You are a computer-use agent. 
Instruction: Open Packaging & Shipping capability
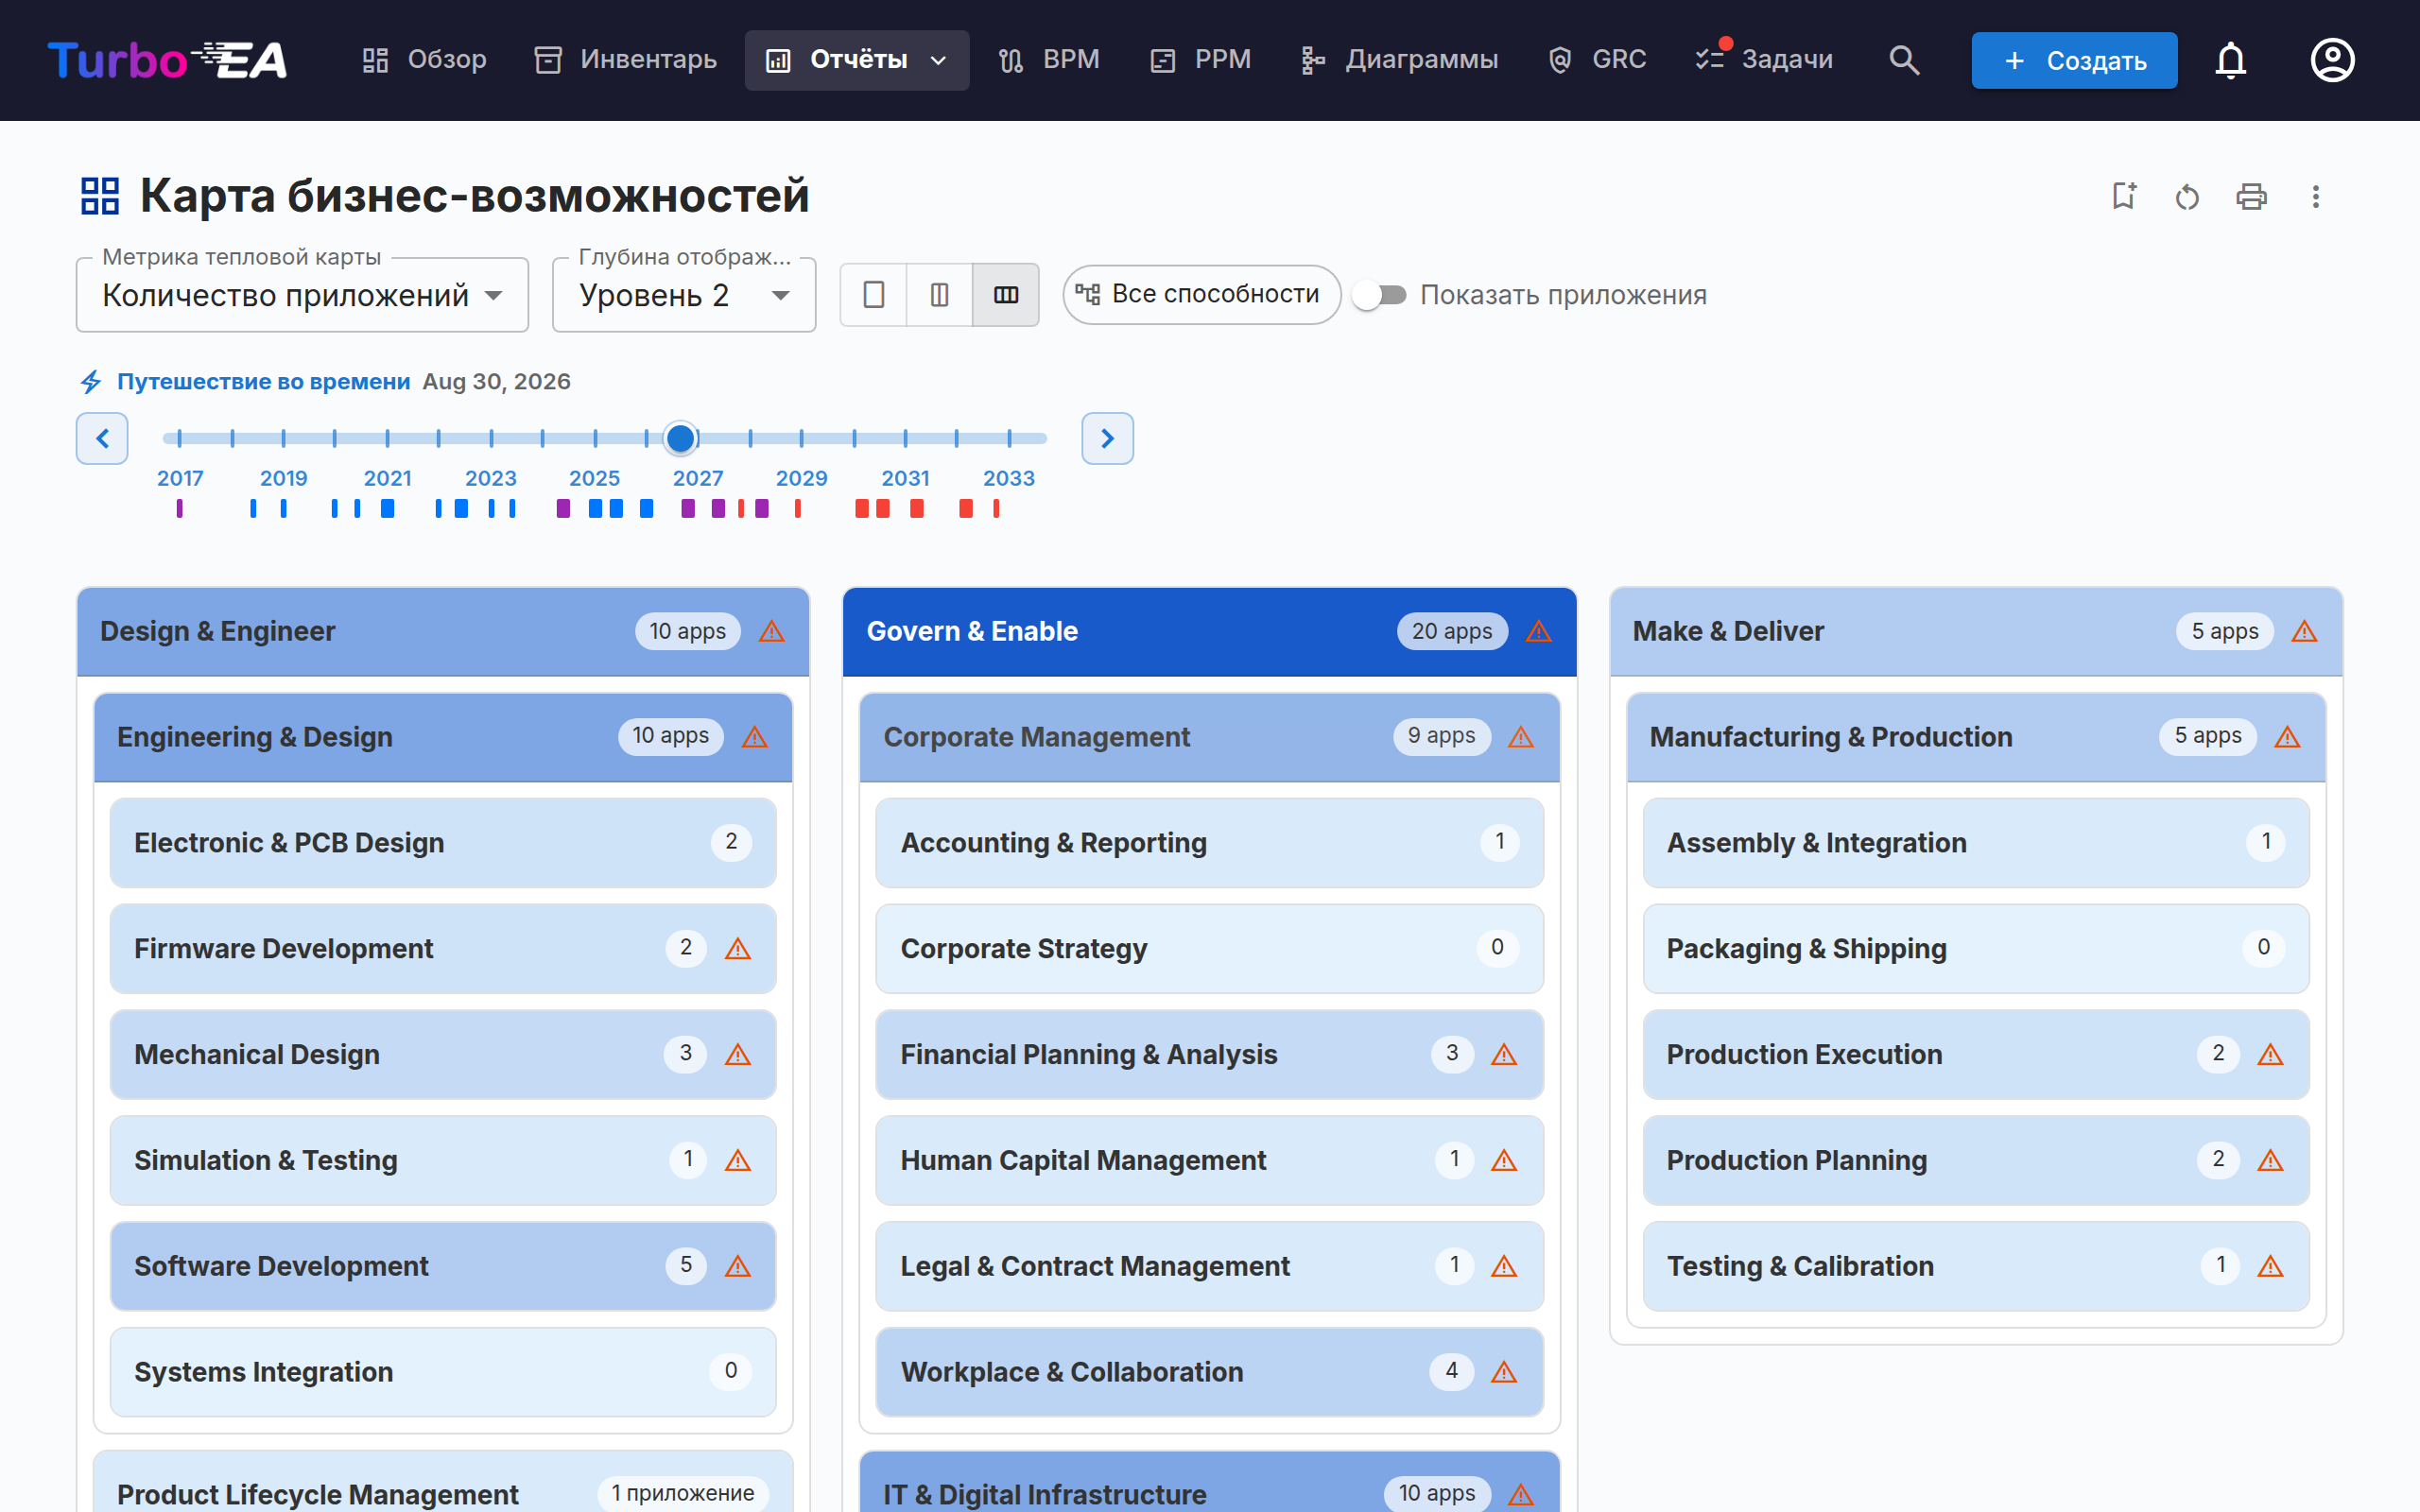[x=1976, y=948]
